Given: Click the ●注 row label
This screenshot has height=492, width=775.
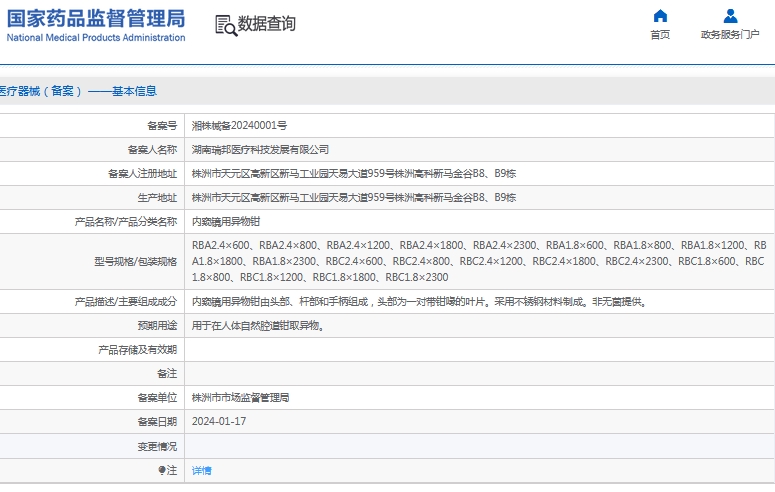Looking at the screenshot, I should [x=168, y=470].
